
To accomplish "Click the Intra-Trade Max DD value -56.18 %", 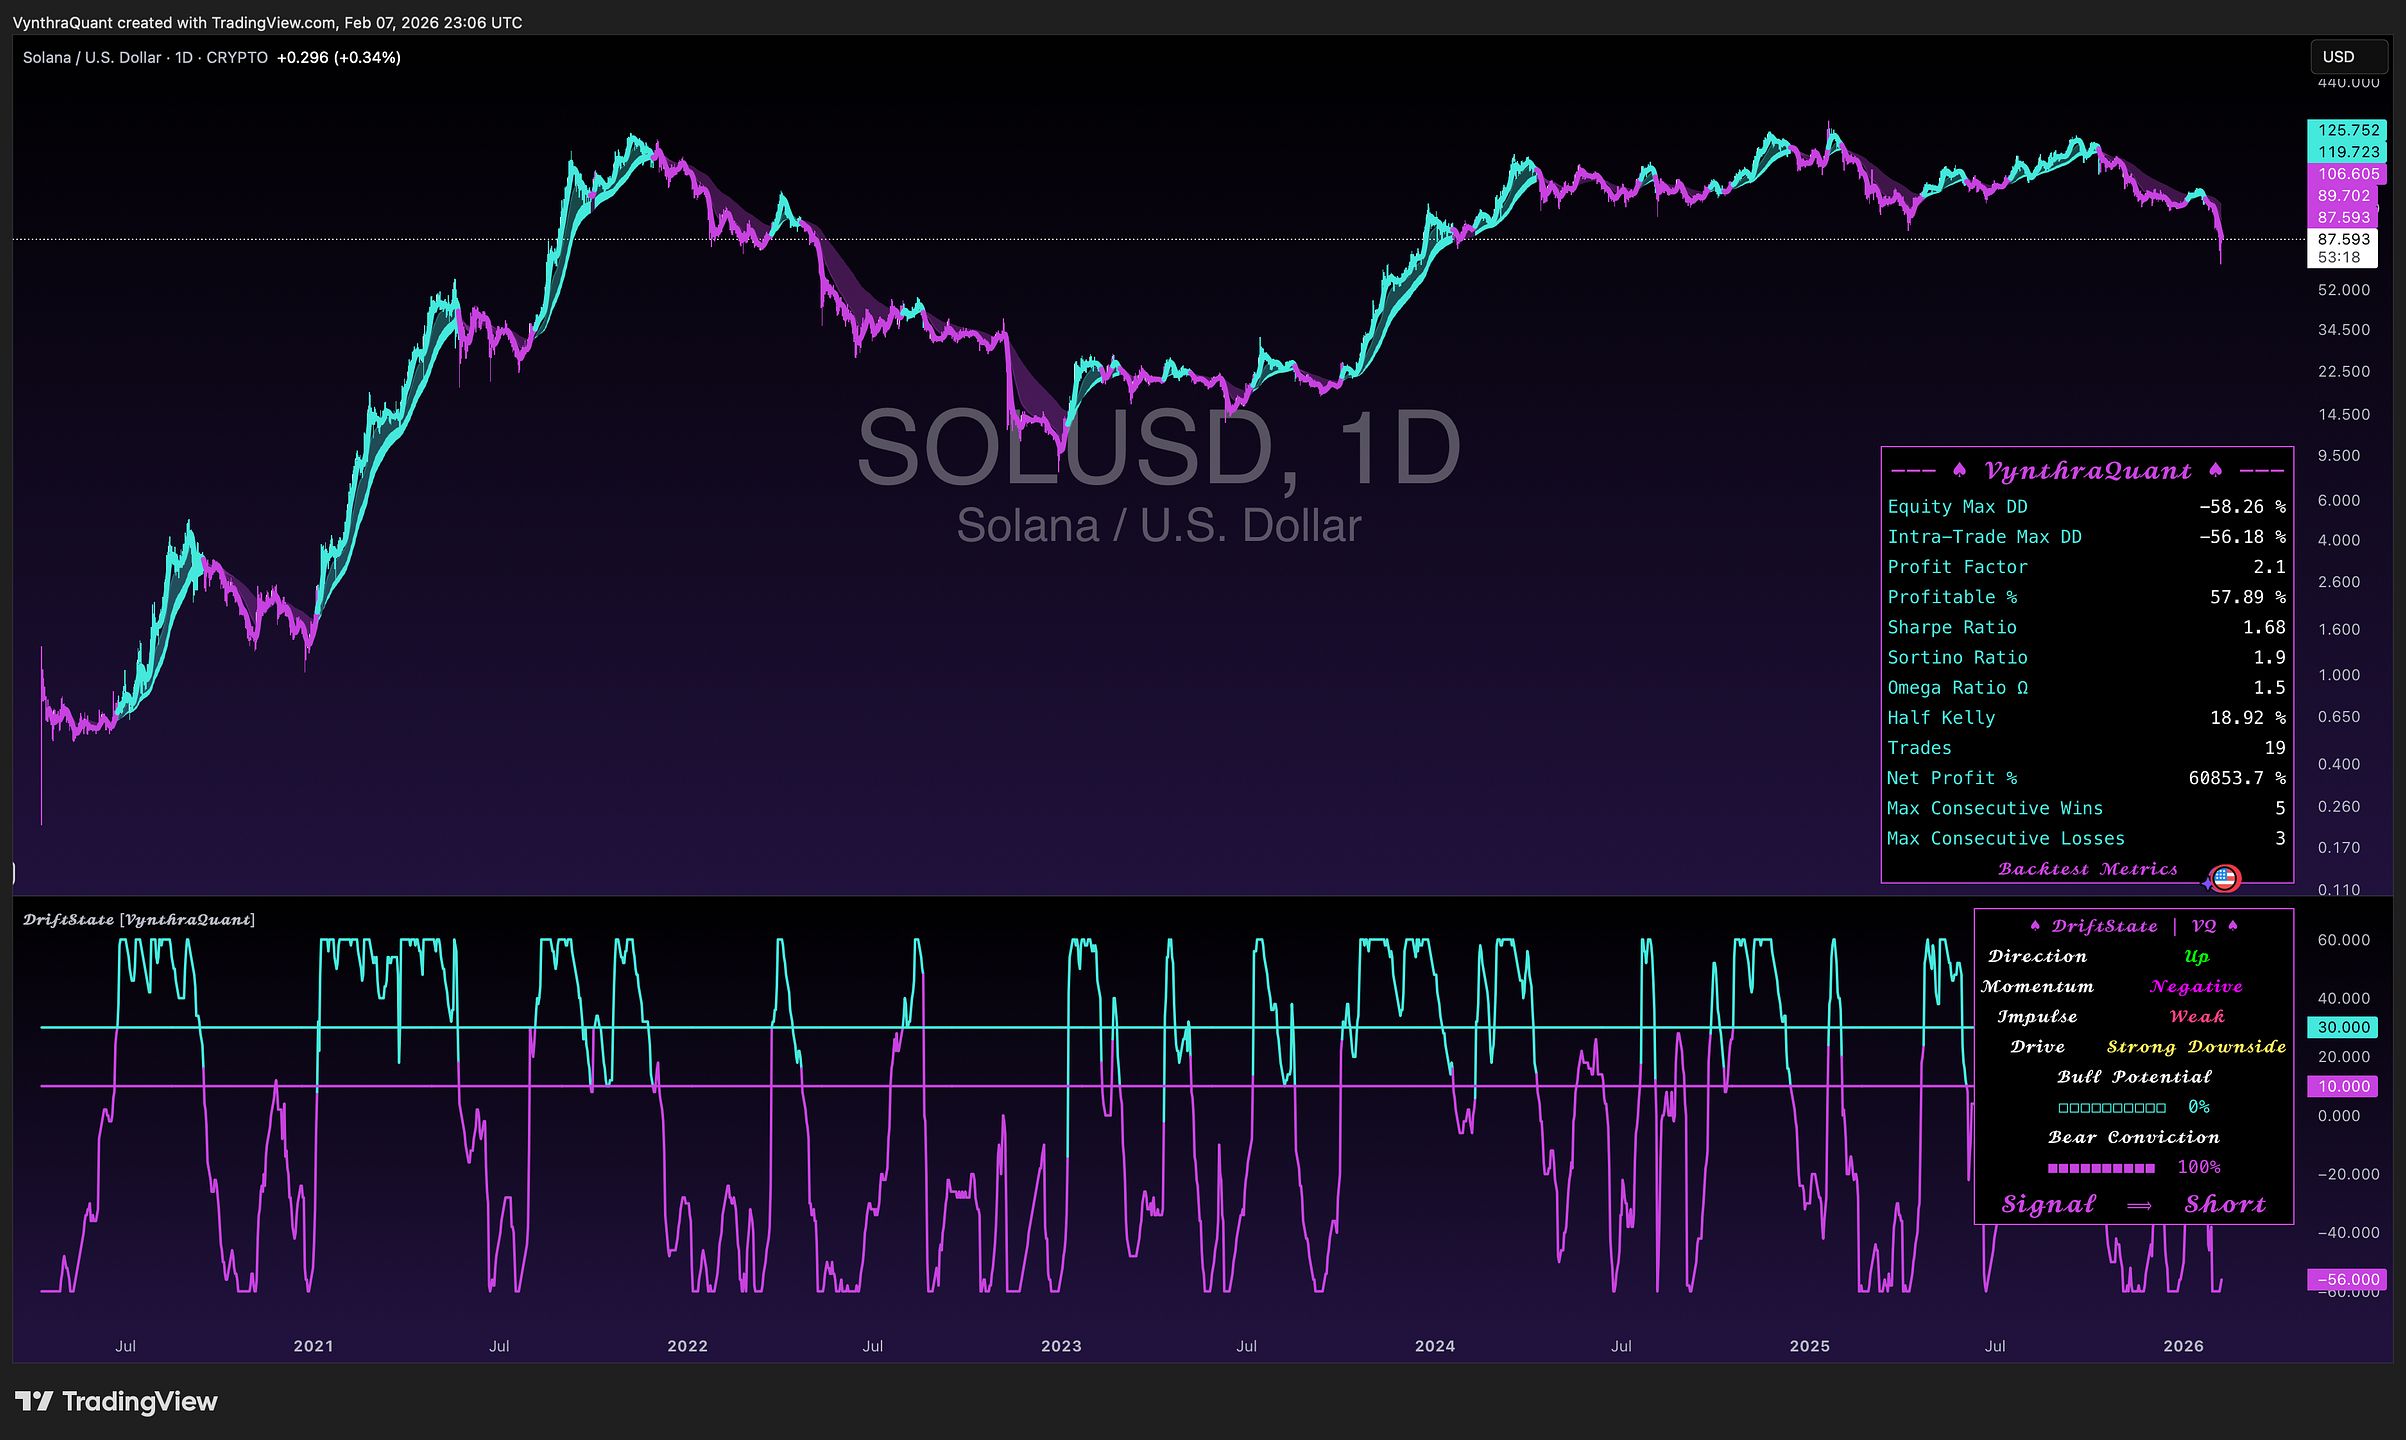I will (x=2242, y=537).
